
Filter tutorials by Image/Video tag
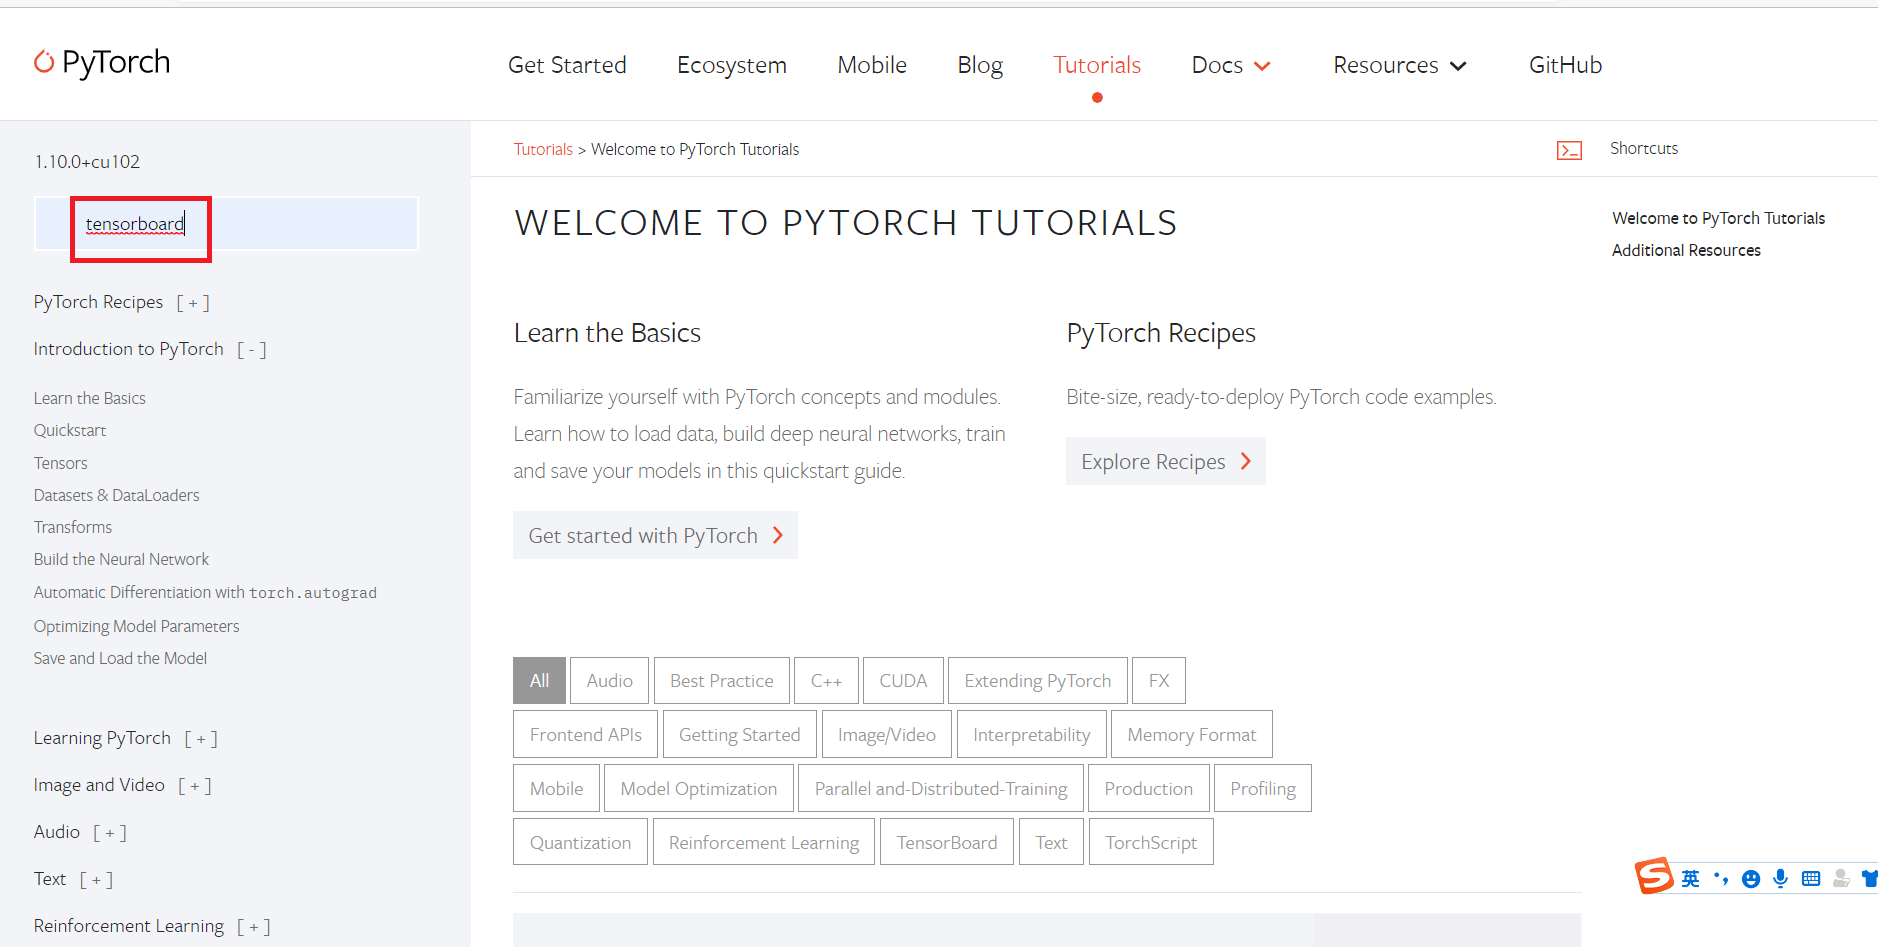[x=887, y=734]
